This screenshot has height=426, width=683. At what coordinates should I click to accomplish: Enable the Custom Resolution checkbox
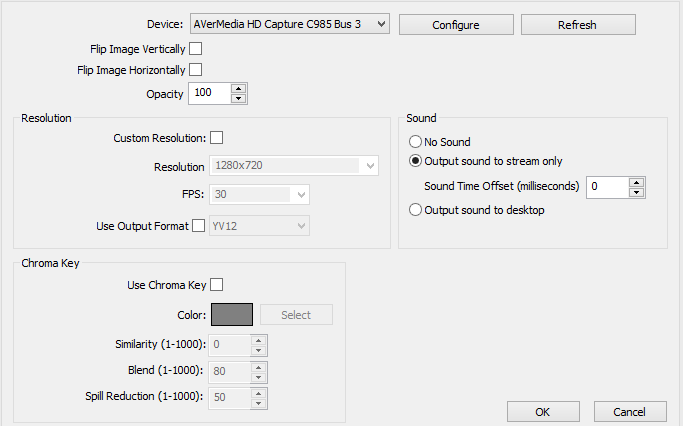coord(216,138)
